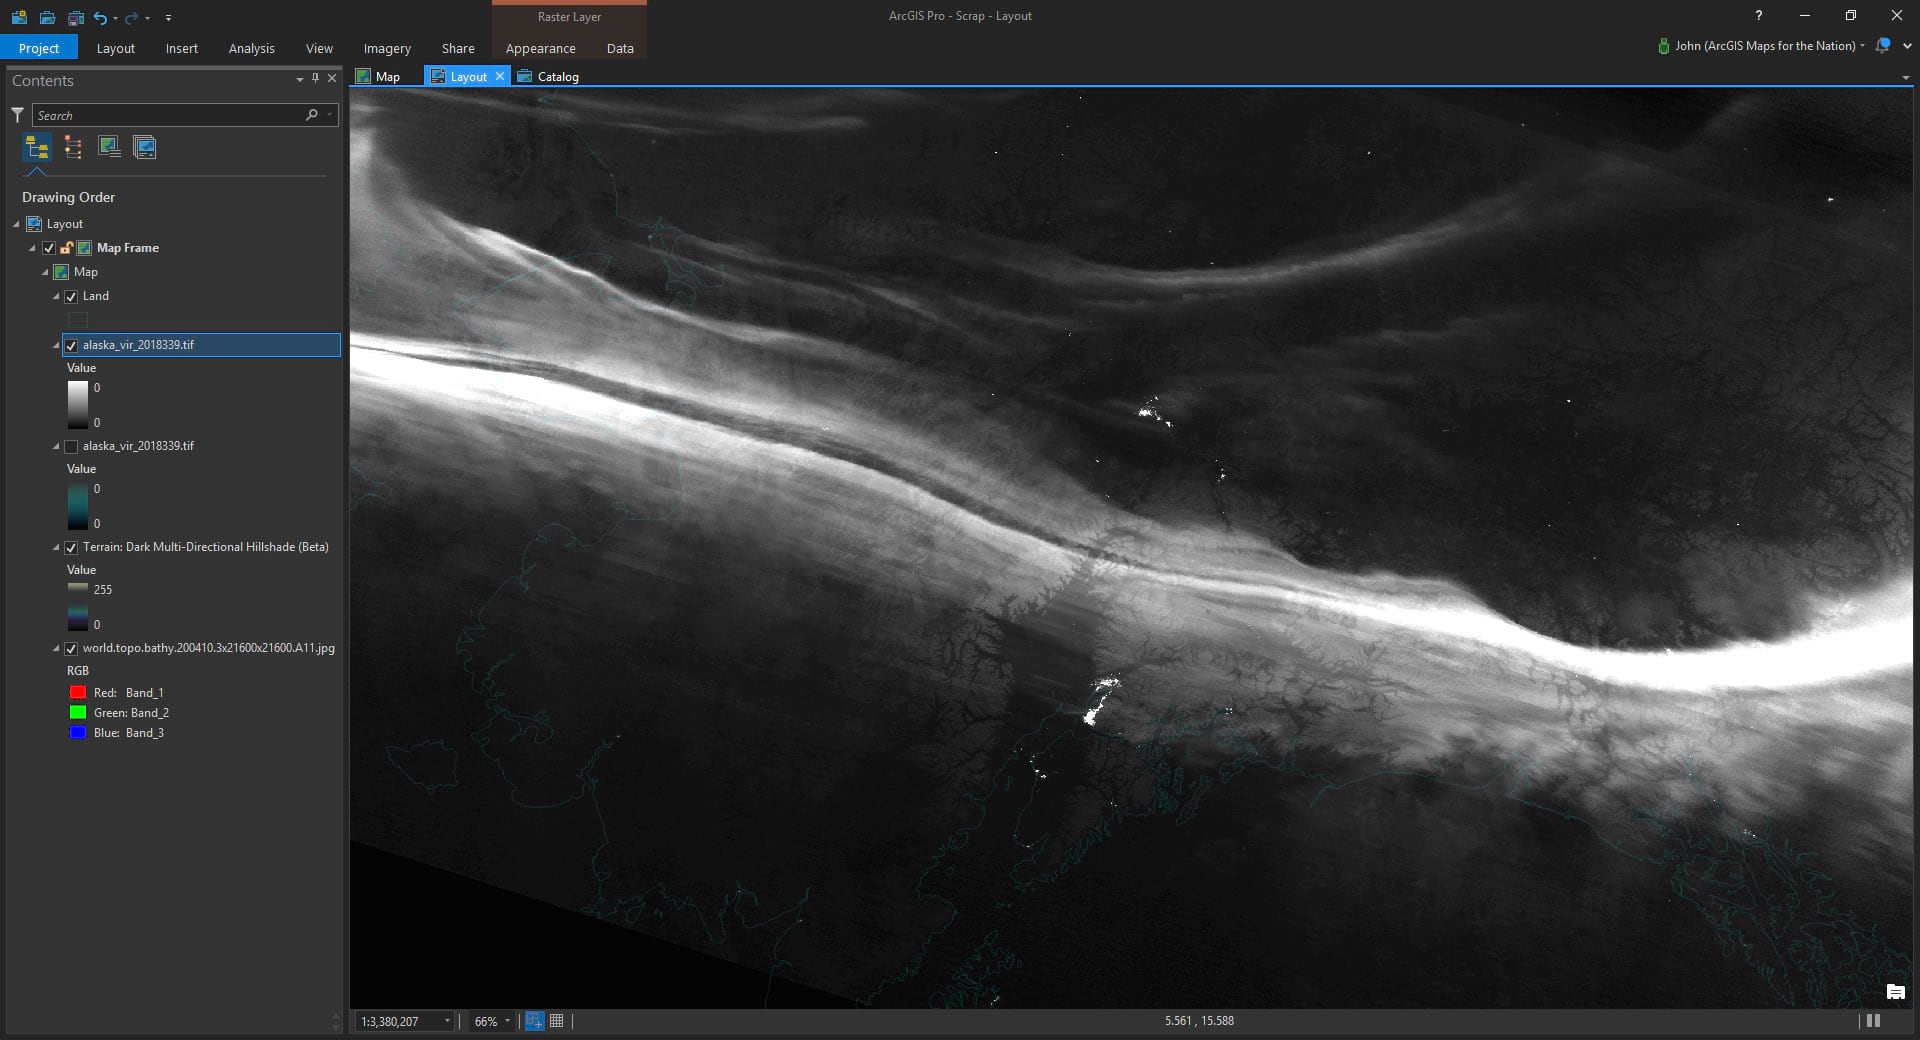This screenshot has height=1040, width=1920.
Task: Open the Share ribbon tab
Action: click(x=458, y=48)
